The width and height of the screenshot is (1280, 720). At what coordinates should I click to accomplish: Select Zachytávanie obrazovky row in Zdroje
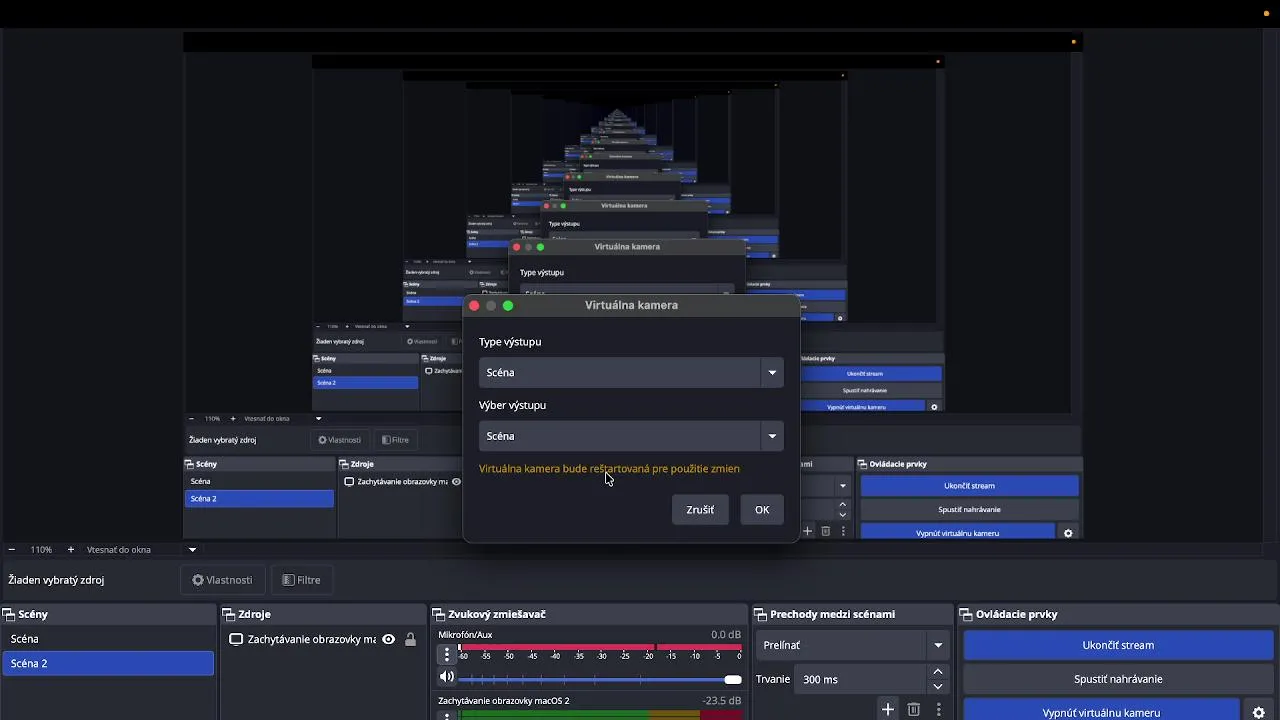tap(324, 639)
